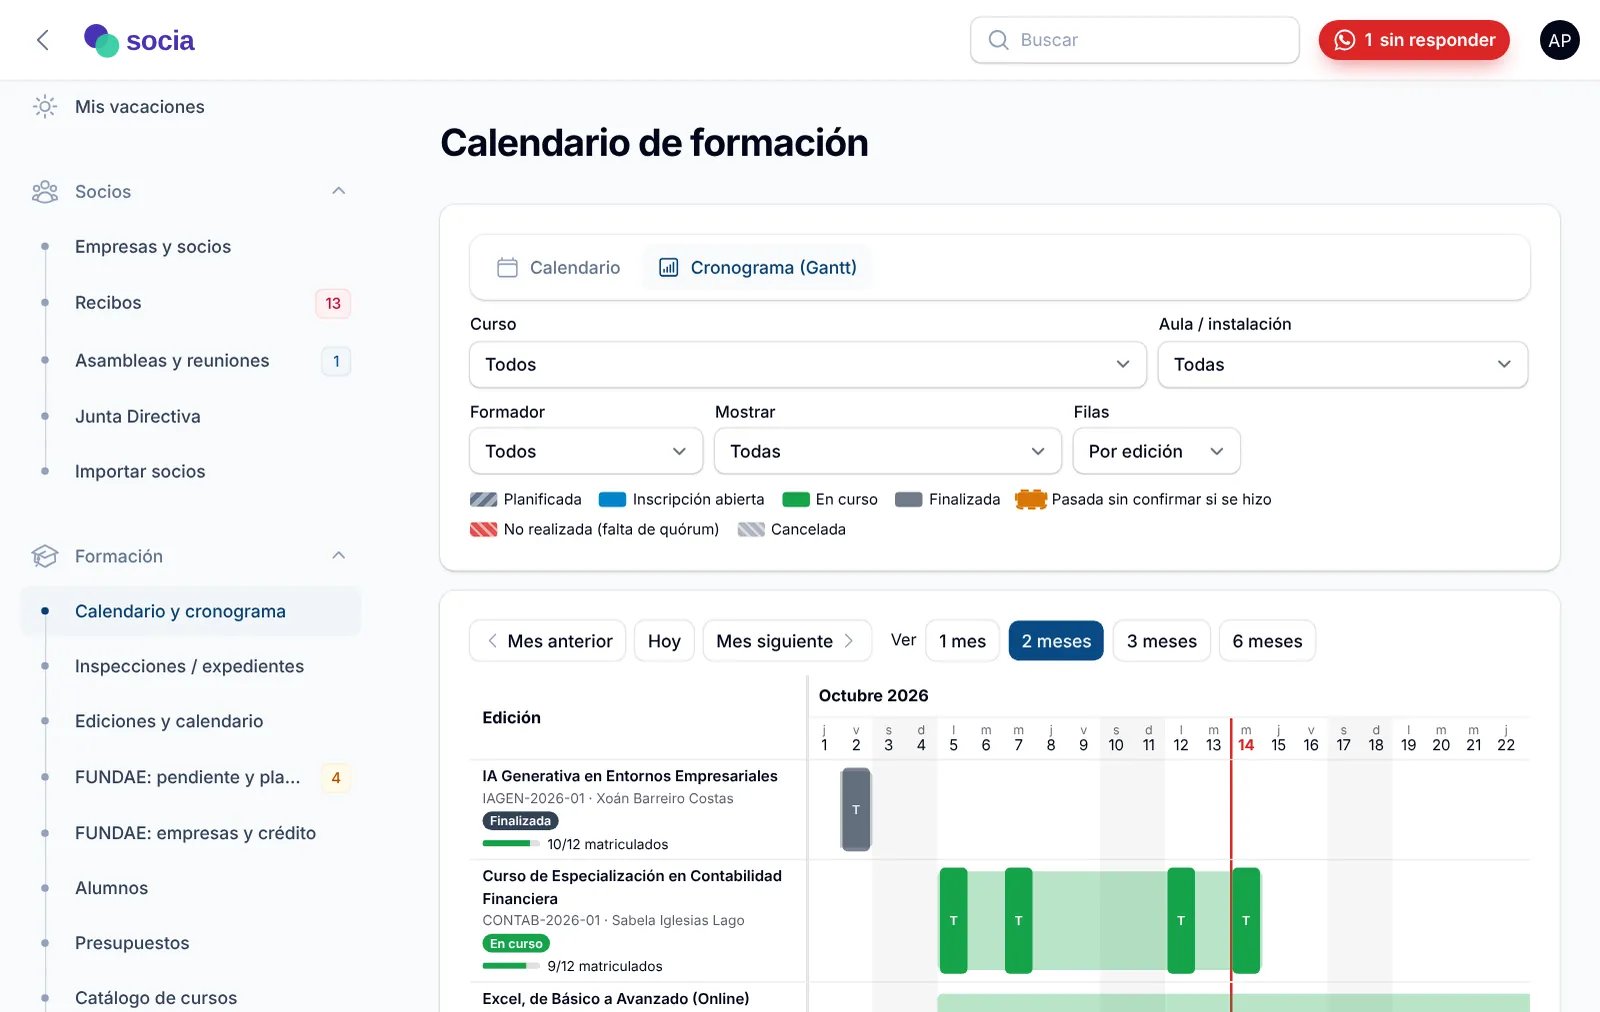Click the calendar icon in Calendario tab
Image resolution: width=1600 pixels, height=1012 pixels.
508,268
